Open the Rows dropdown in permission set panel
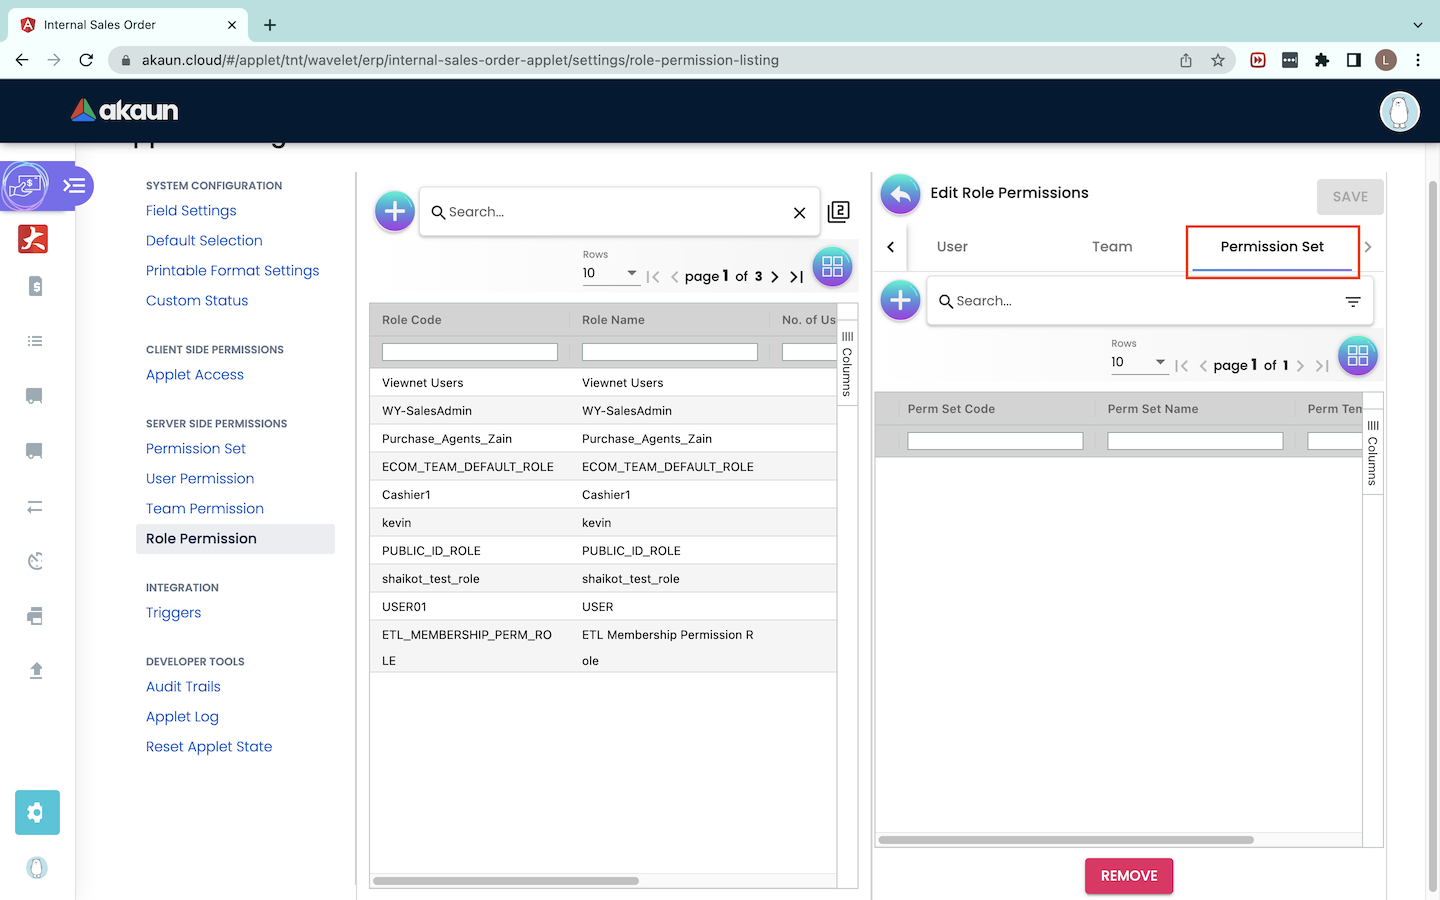 pos(1138,362)
